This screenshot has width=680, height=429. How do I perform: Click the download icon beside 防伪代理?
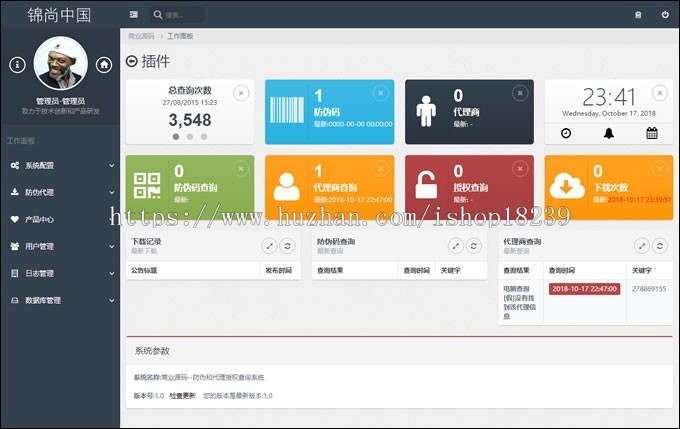point(15,192)
